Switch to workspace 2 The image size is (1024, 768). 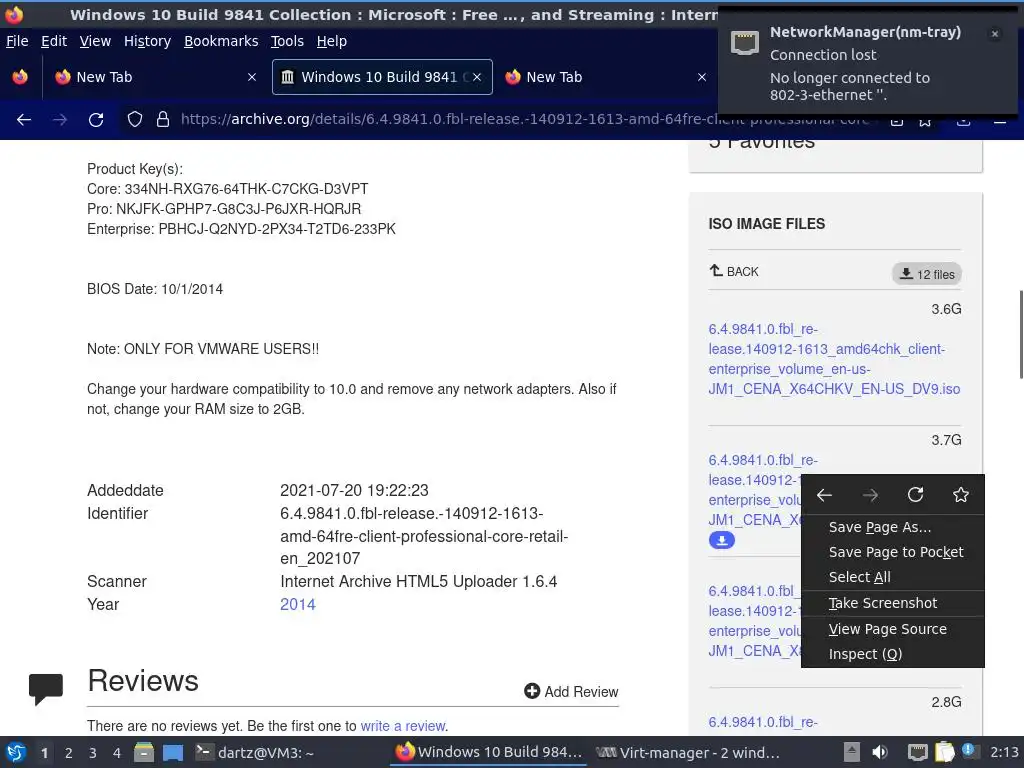[x=69, y=753]
